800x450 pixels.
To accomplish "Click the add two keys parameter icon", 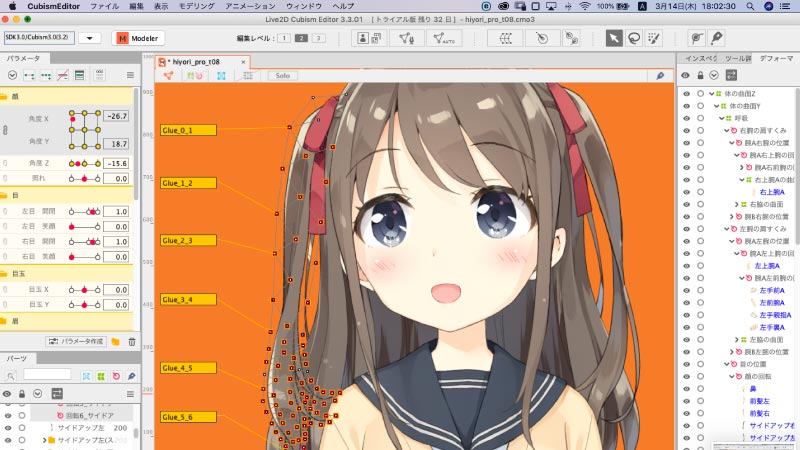I will click(29, 76).
